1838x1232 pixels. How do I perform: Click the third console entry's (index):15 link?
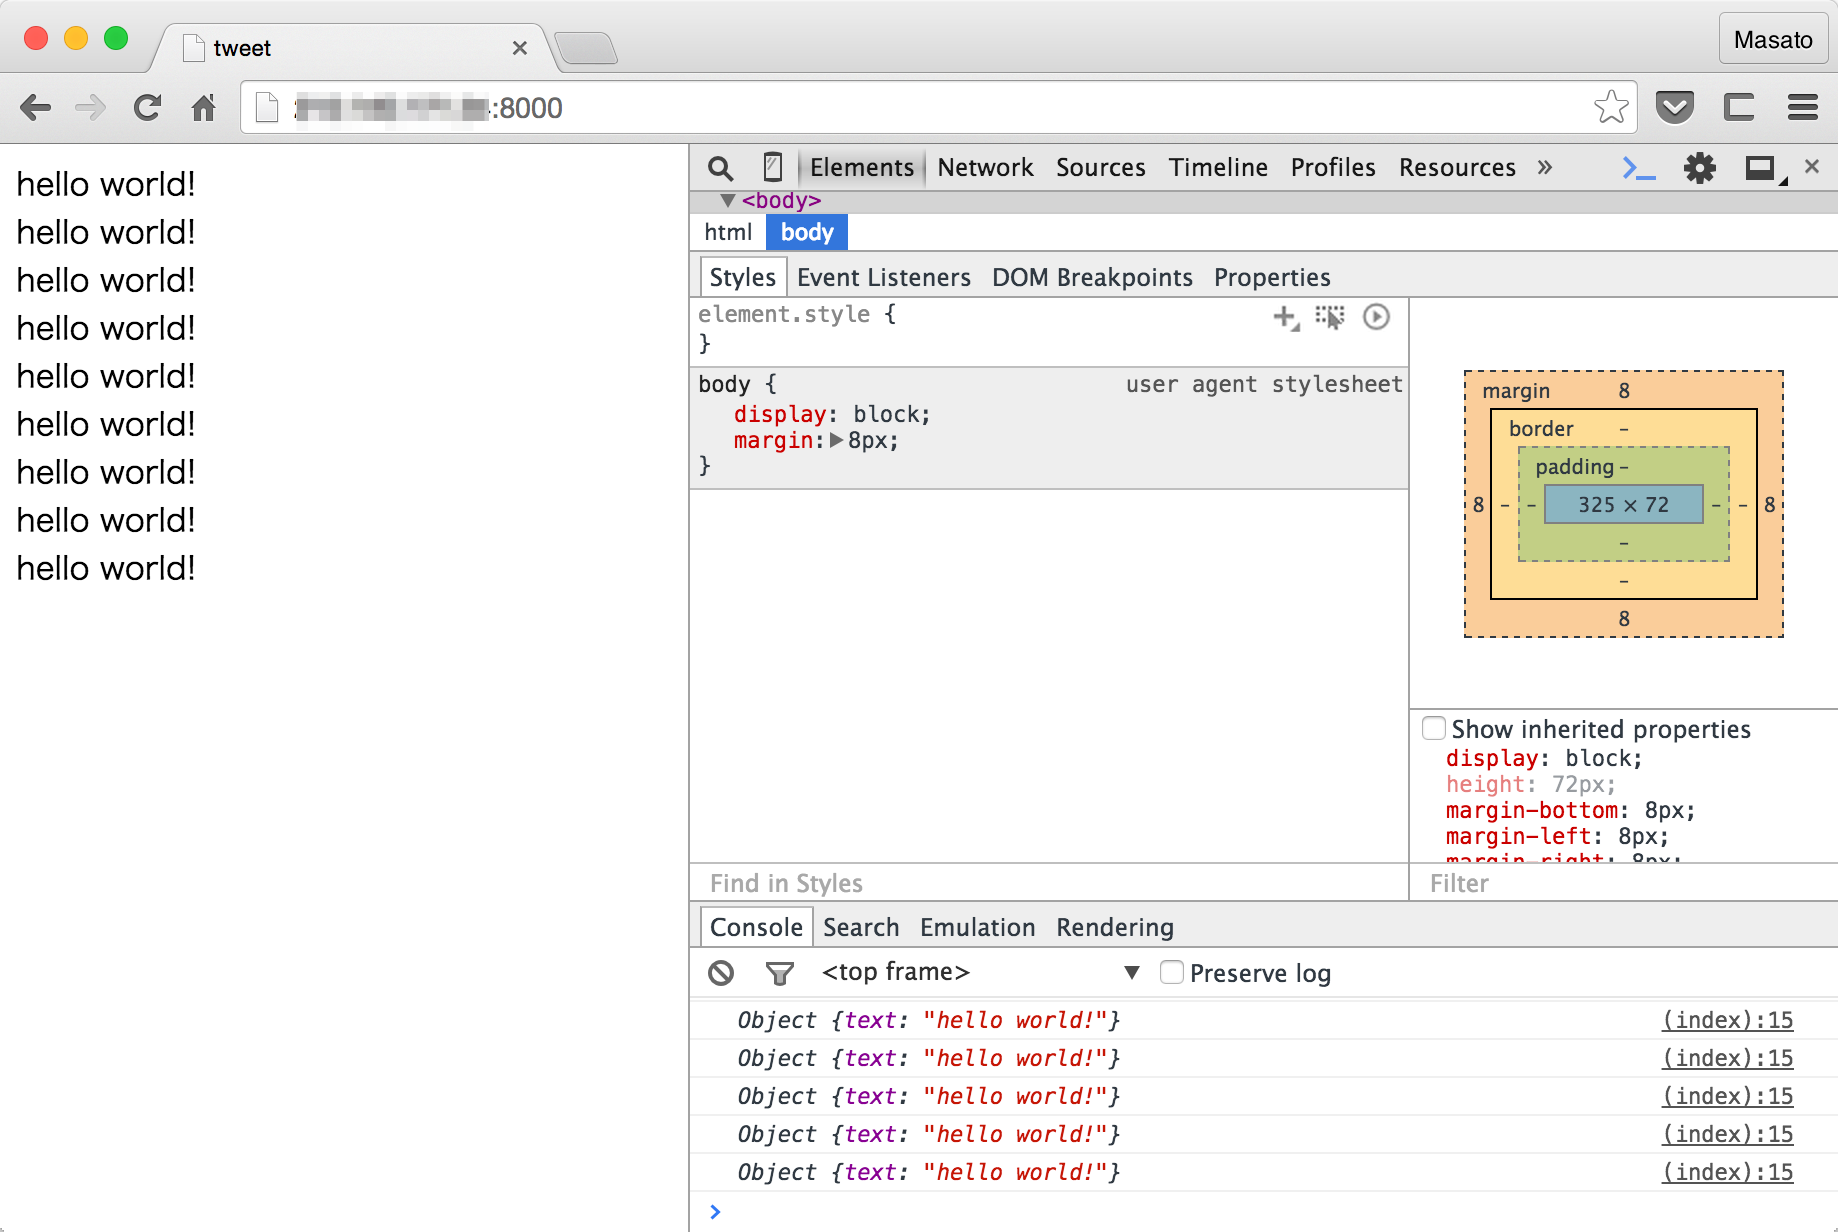point(1727,1096)
